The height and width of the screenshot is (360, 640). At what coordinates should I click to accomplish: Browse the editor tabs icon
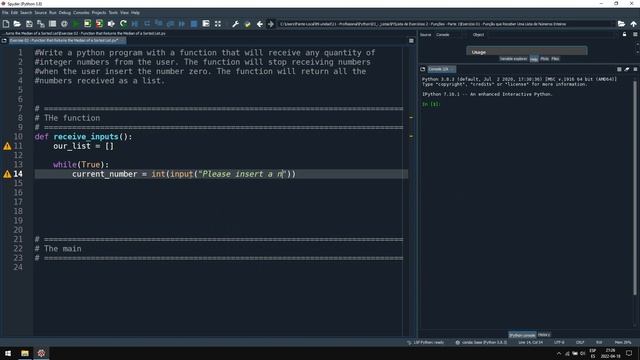(x=4, y=41)
